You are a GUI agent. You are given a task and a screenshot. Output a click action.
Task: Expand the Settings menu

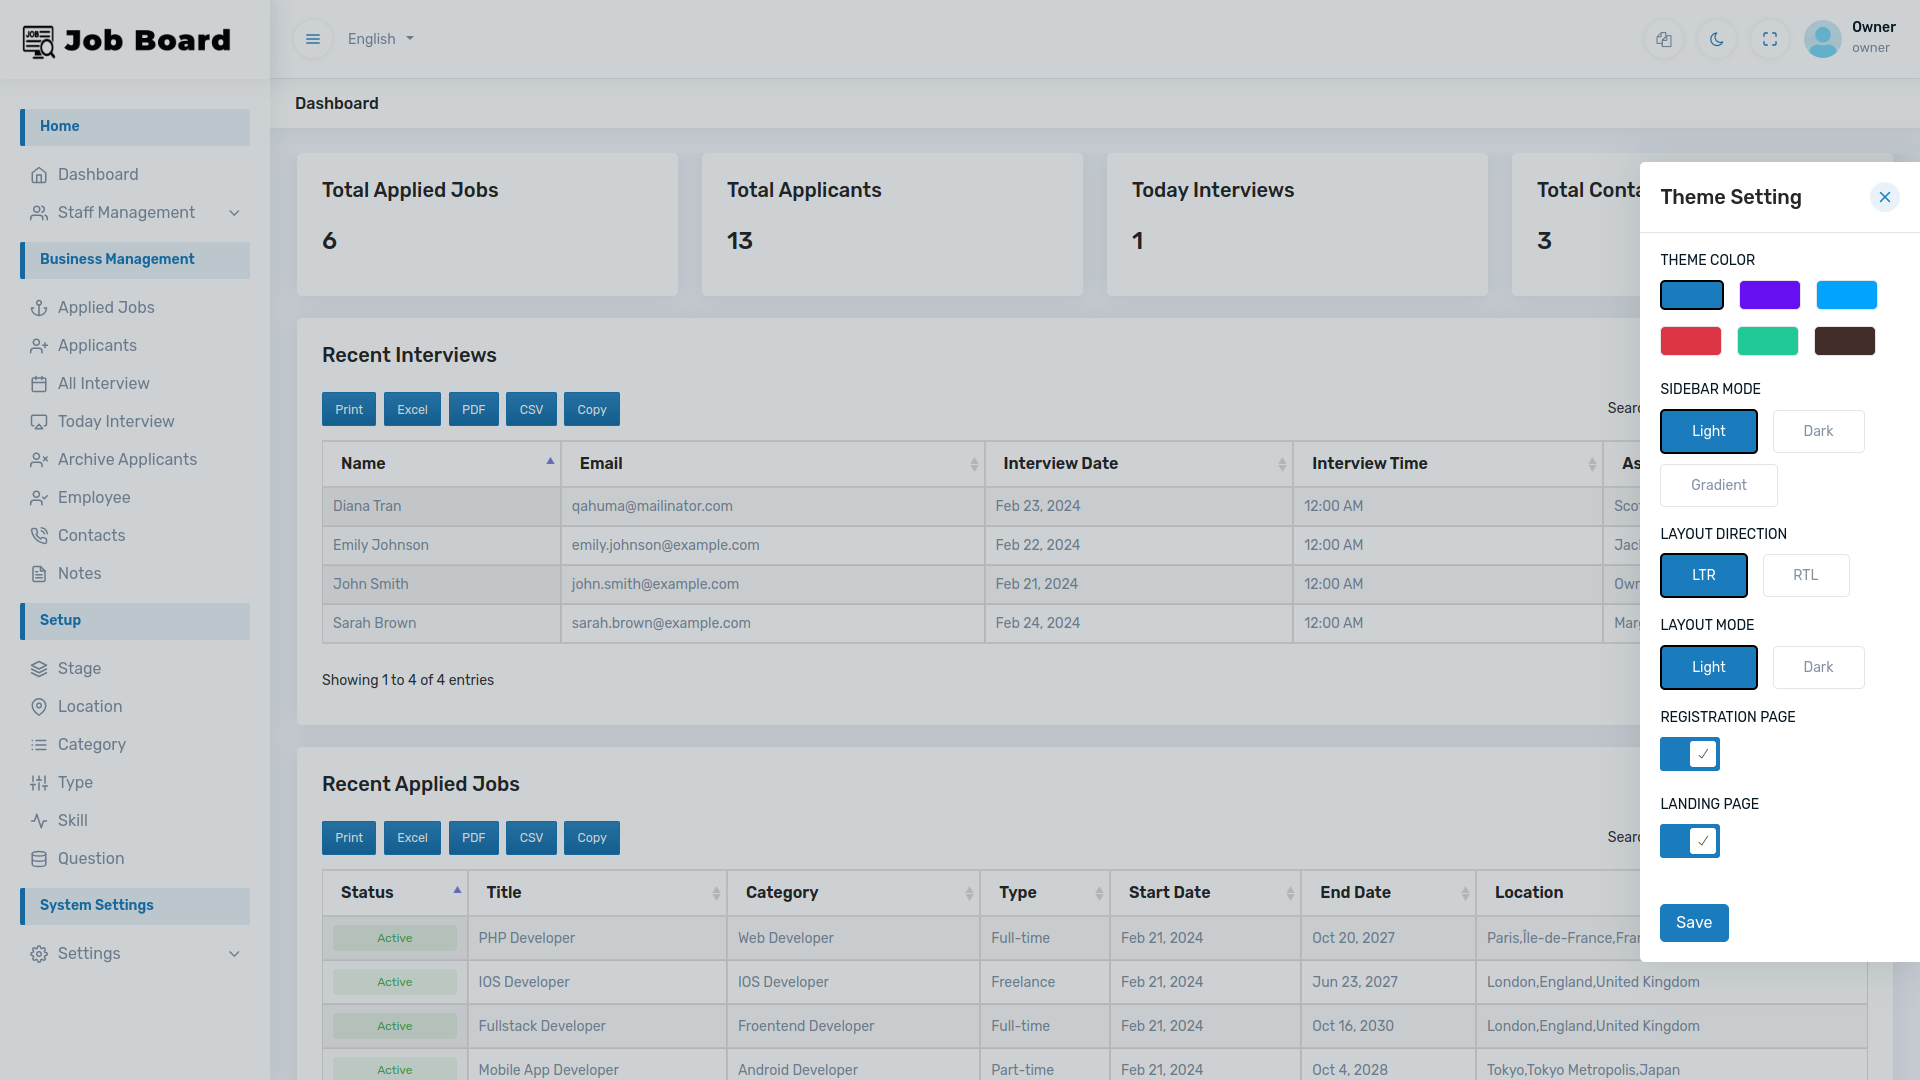point(89,953)
